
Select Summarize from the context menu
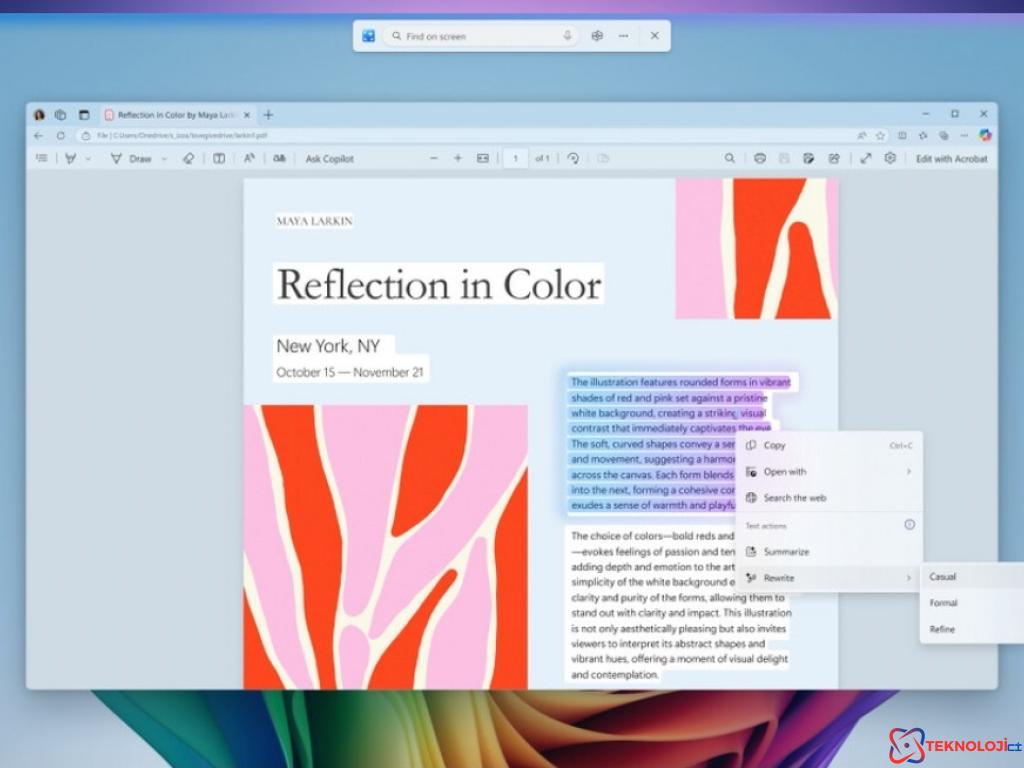[x=786, y=551]
